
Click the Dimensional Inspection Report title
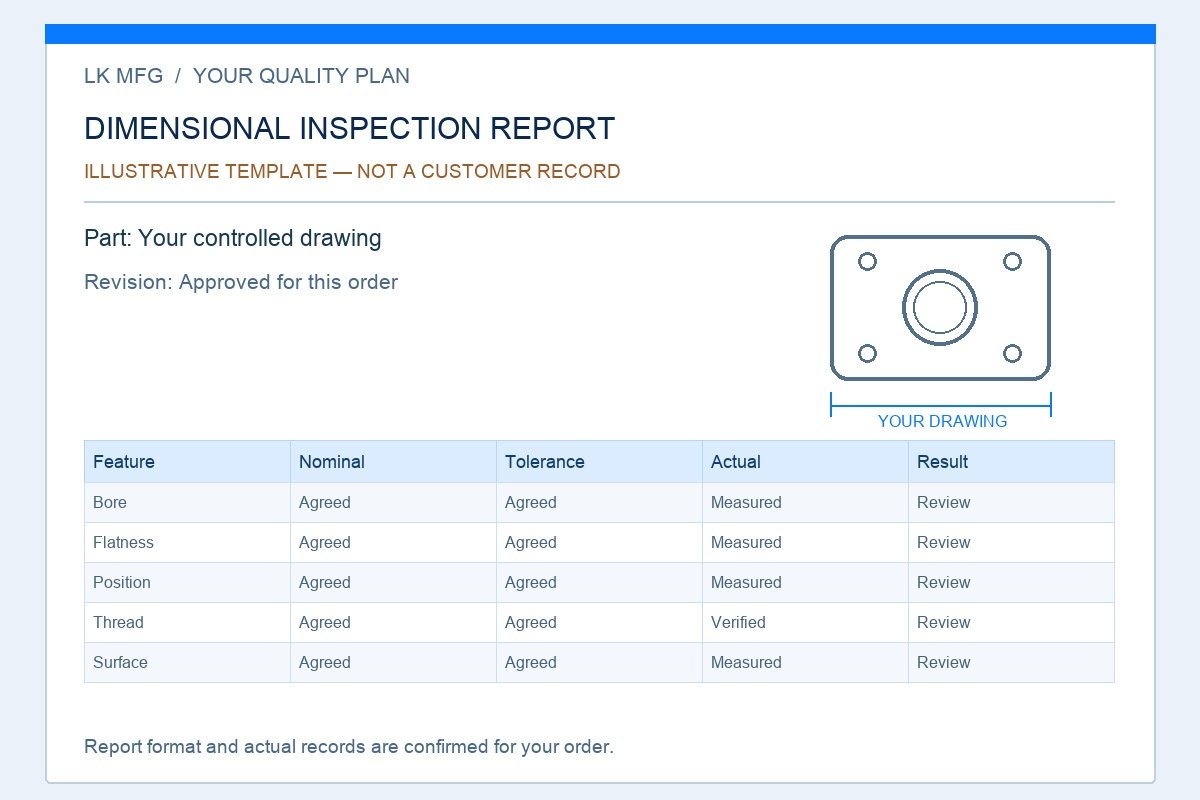pyautogui.click(x=349, y=128)
